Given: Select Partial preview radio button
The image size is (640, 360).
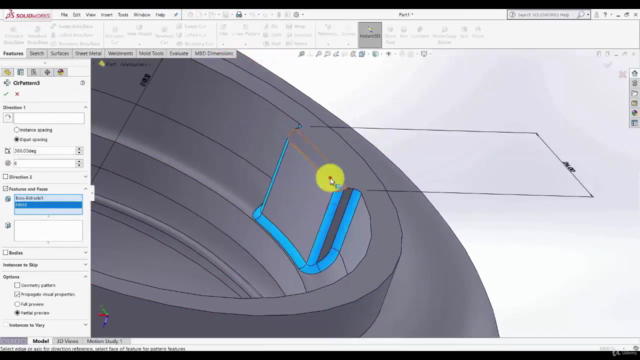Looking at the screenshot, I should pyautogui.click(x=17, y=313).
